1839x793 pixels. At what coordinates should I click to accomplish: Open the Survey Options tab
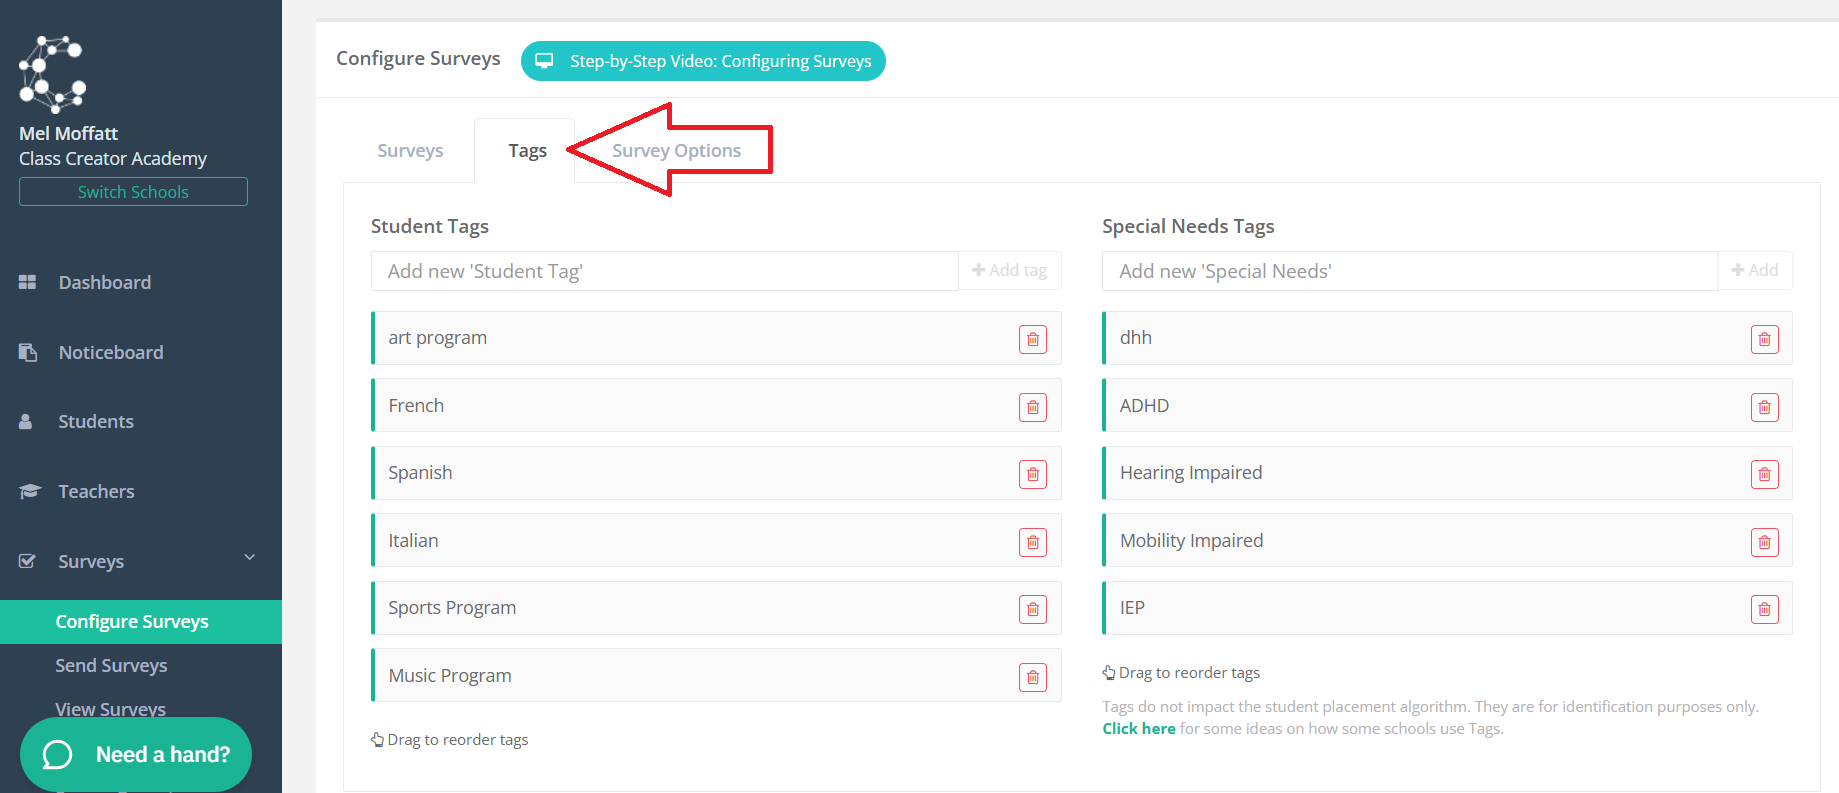click(x=676, y=150)
